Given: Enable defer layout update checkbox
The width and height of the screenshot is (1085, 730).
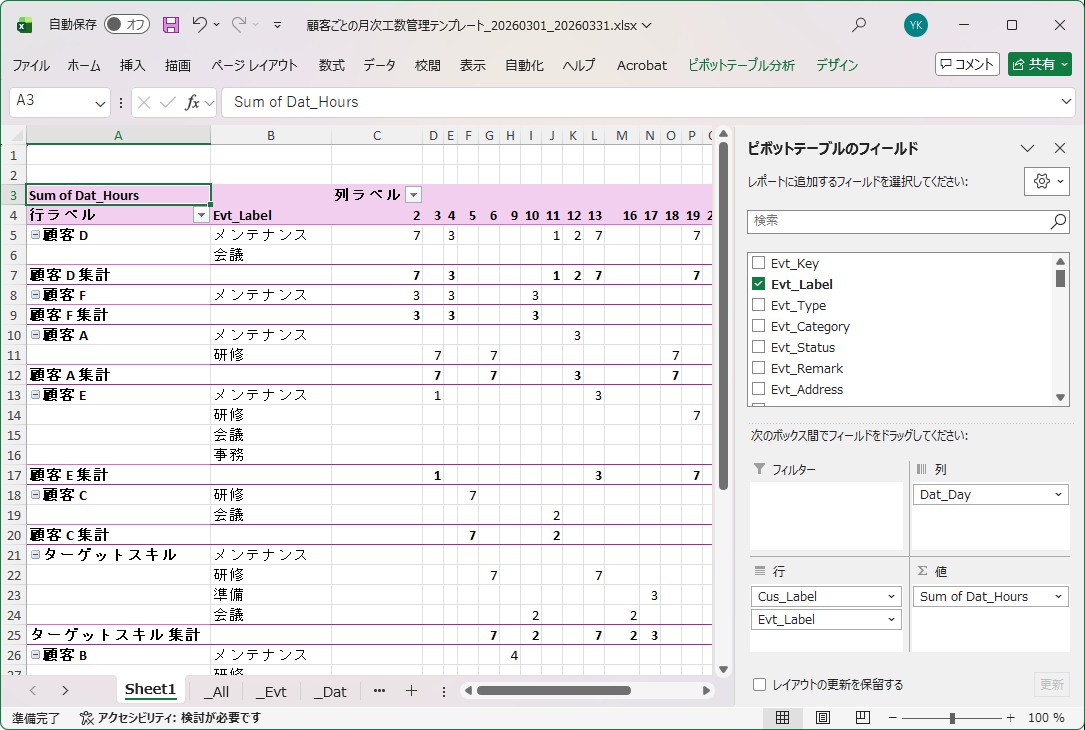Looking at the screenshot, I should (x=760, y=685).
